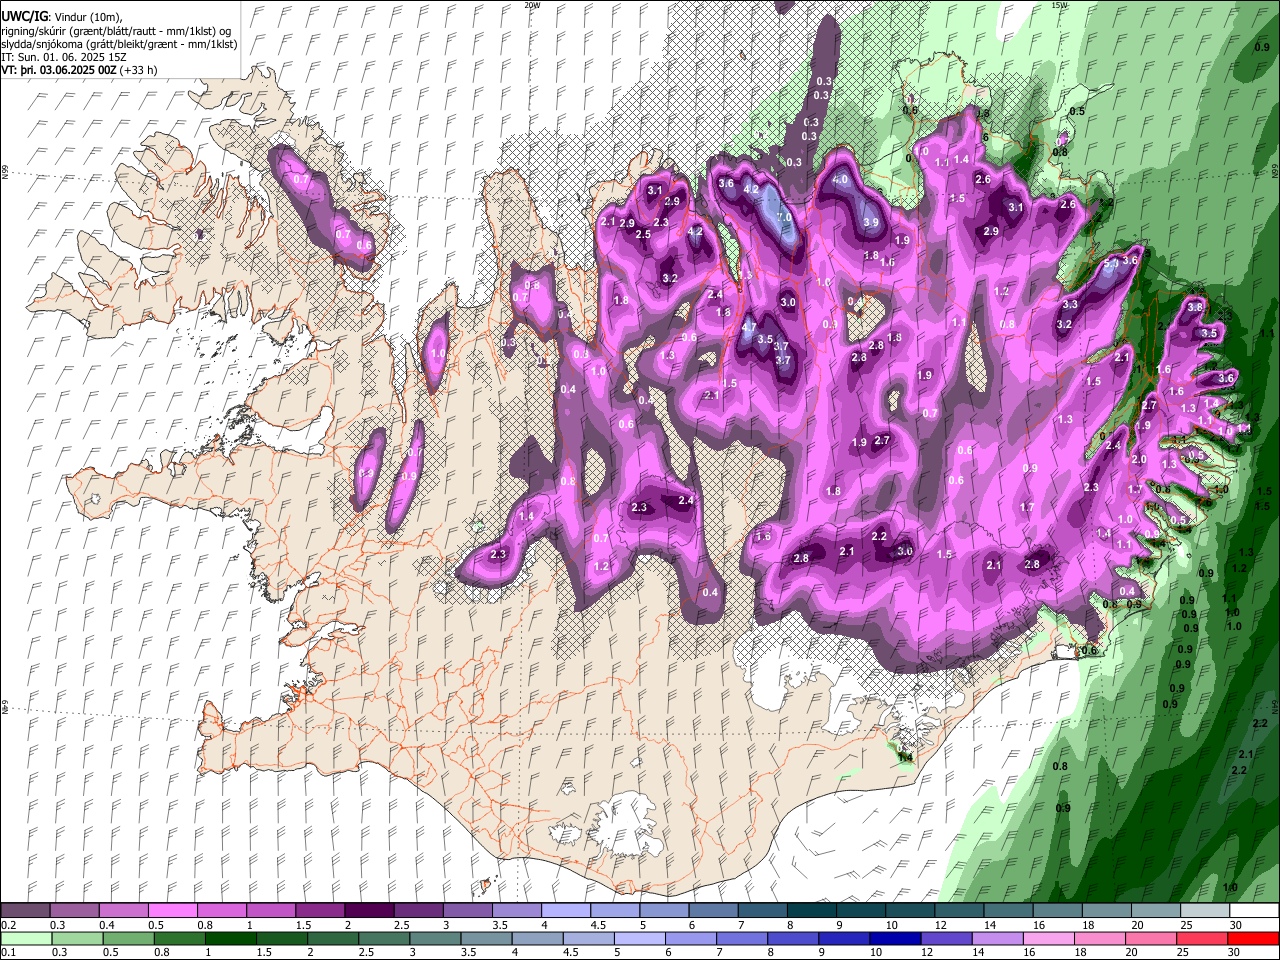Click the 7.0 precipitation value on the map

tap(785, 217)
